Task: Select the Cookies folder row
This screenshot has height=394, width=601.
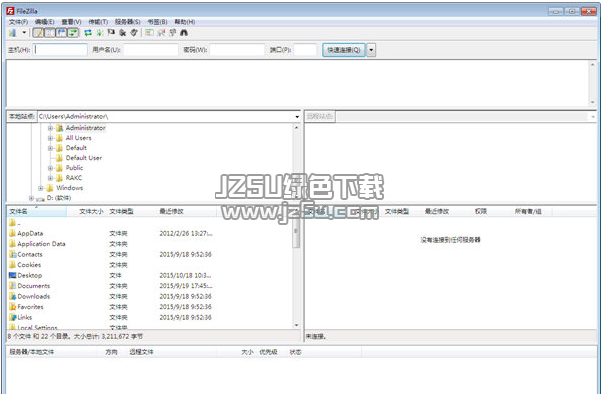Action: pos(149,265)
